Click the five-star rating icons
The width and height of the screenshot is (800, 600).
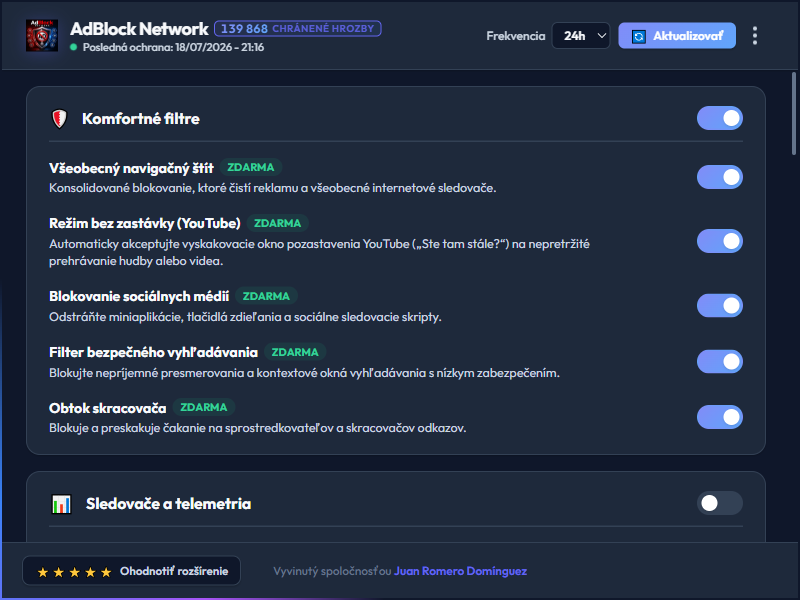tap(74, 572)
